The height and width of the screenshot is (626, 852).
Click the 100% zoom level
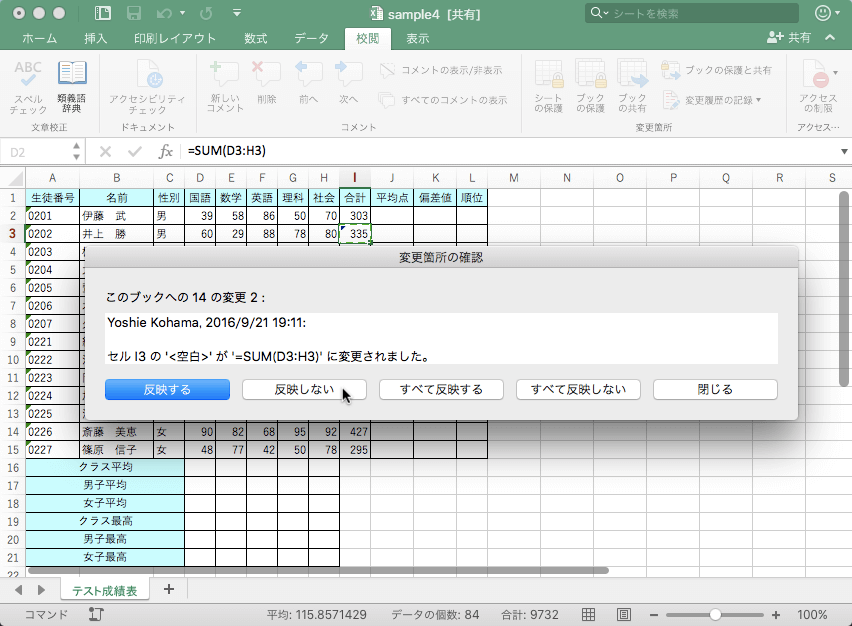coord(812,615)
